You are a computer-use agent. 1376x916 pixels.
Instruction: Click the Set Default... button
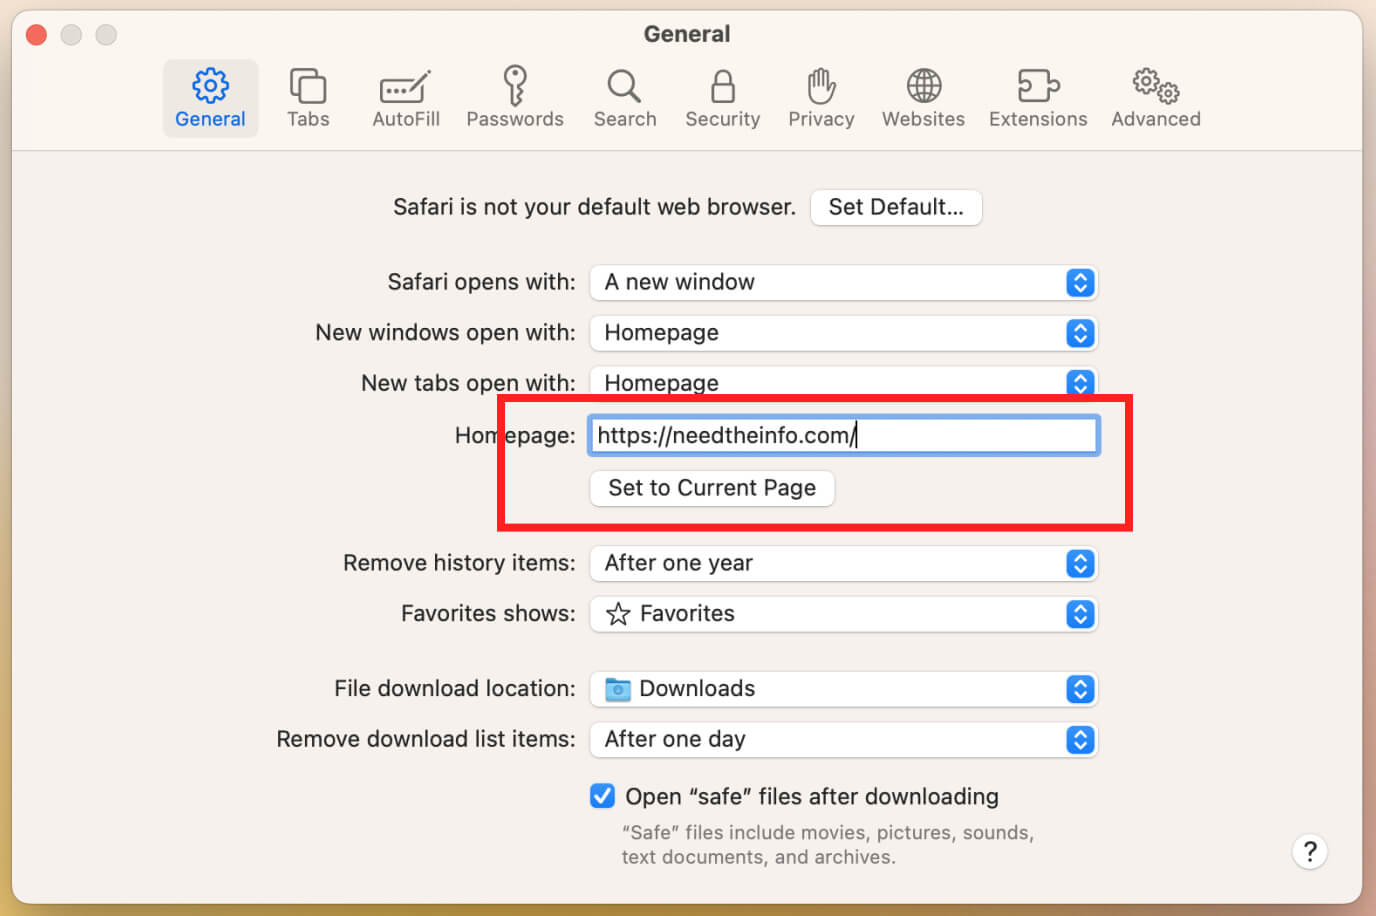(895, 207)
